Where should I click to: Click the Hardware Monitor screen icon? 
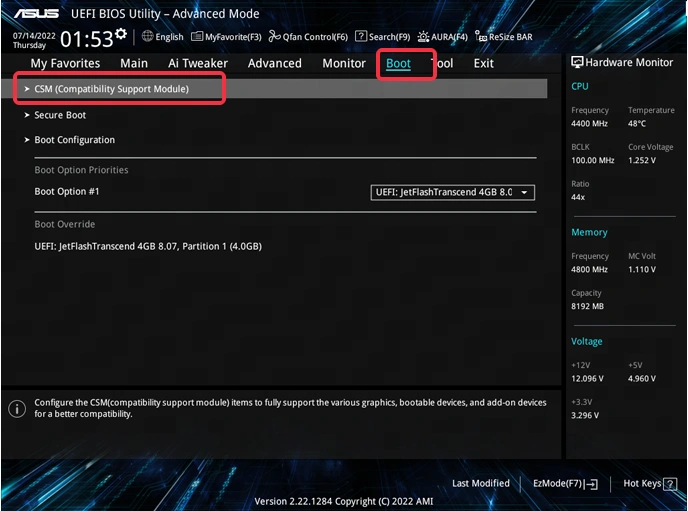577,62
